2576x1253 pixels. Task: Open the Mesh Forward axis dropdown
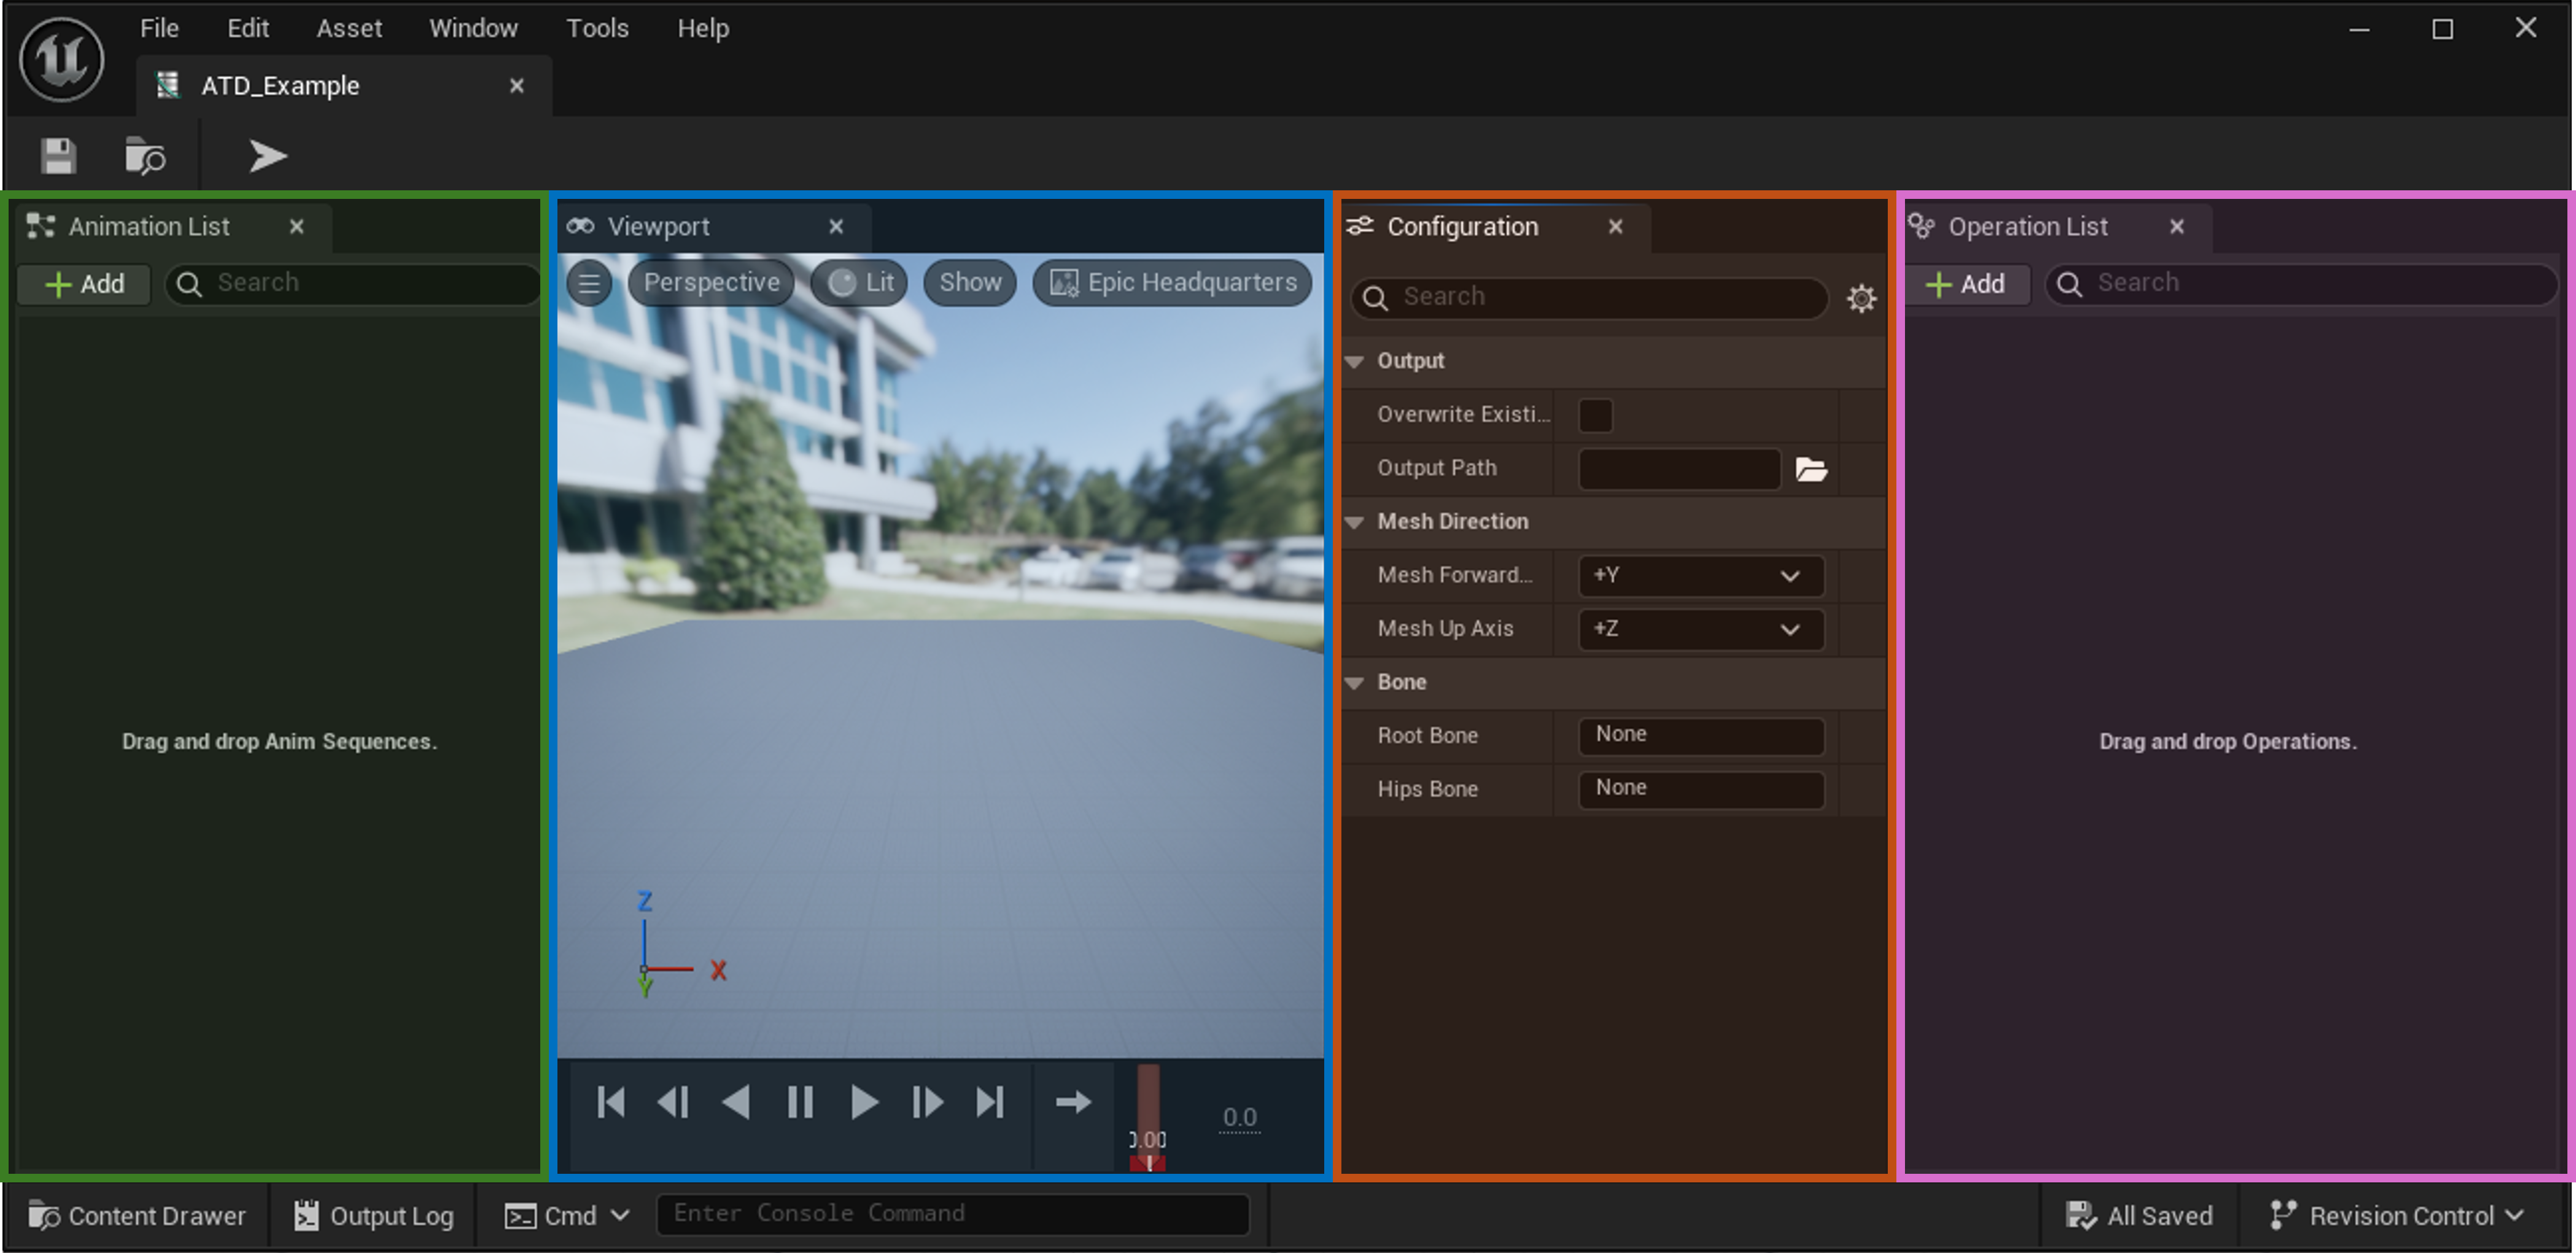coord(1700,576)
